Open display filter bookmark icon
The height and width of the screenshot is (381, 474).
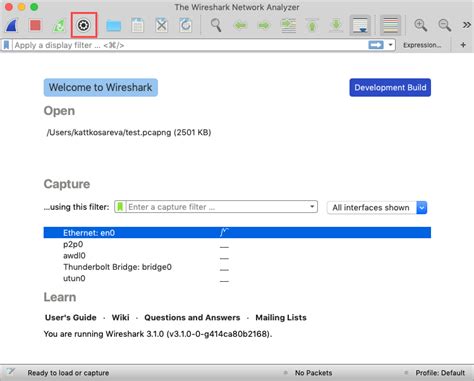point(7,45)
